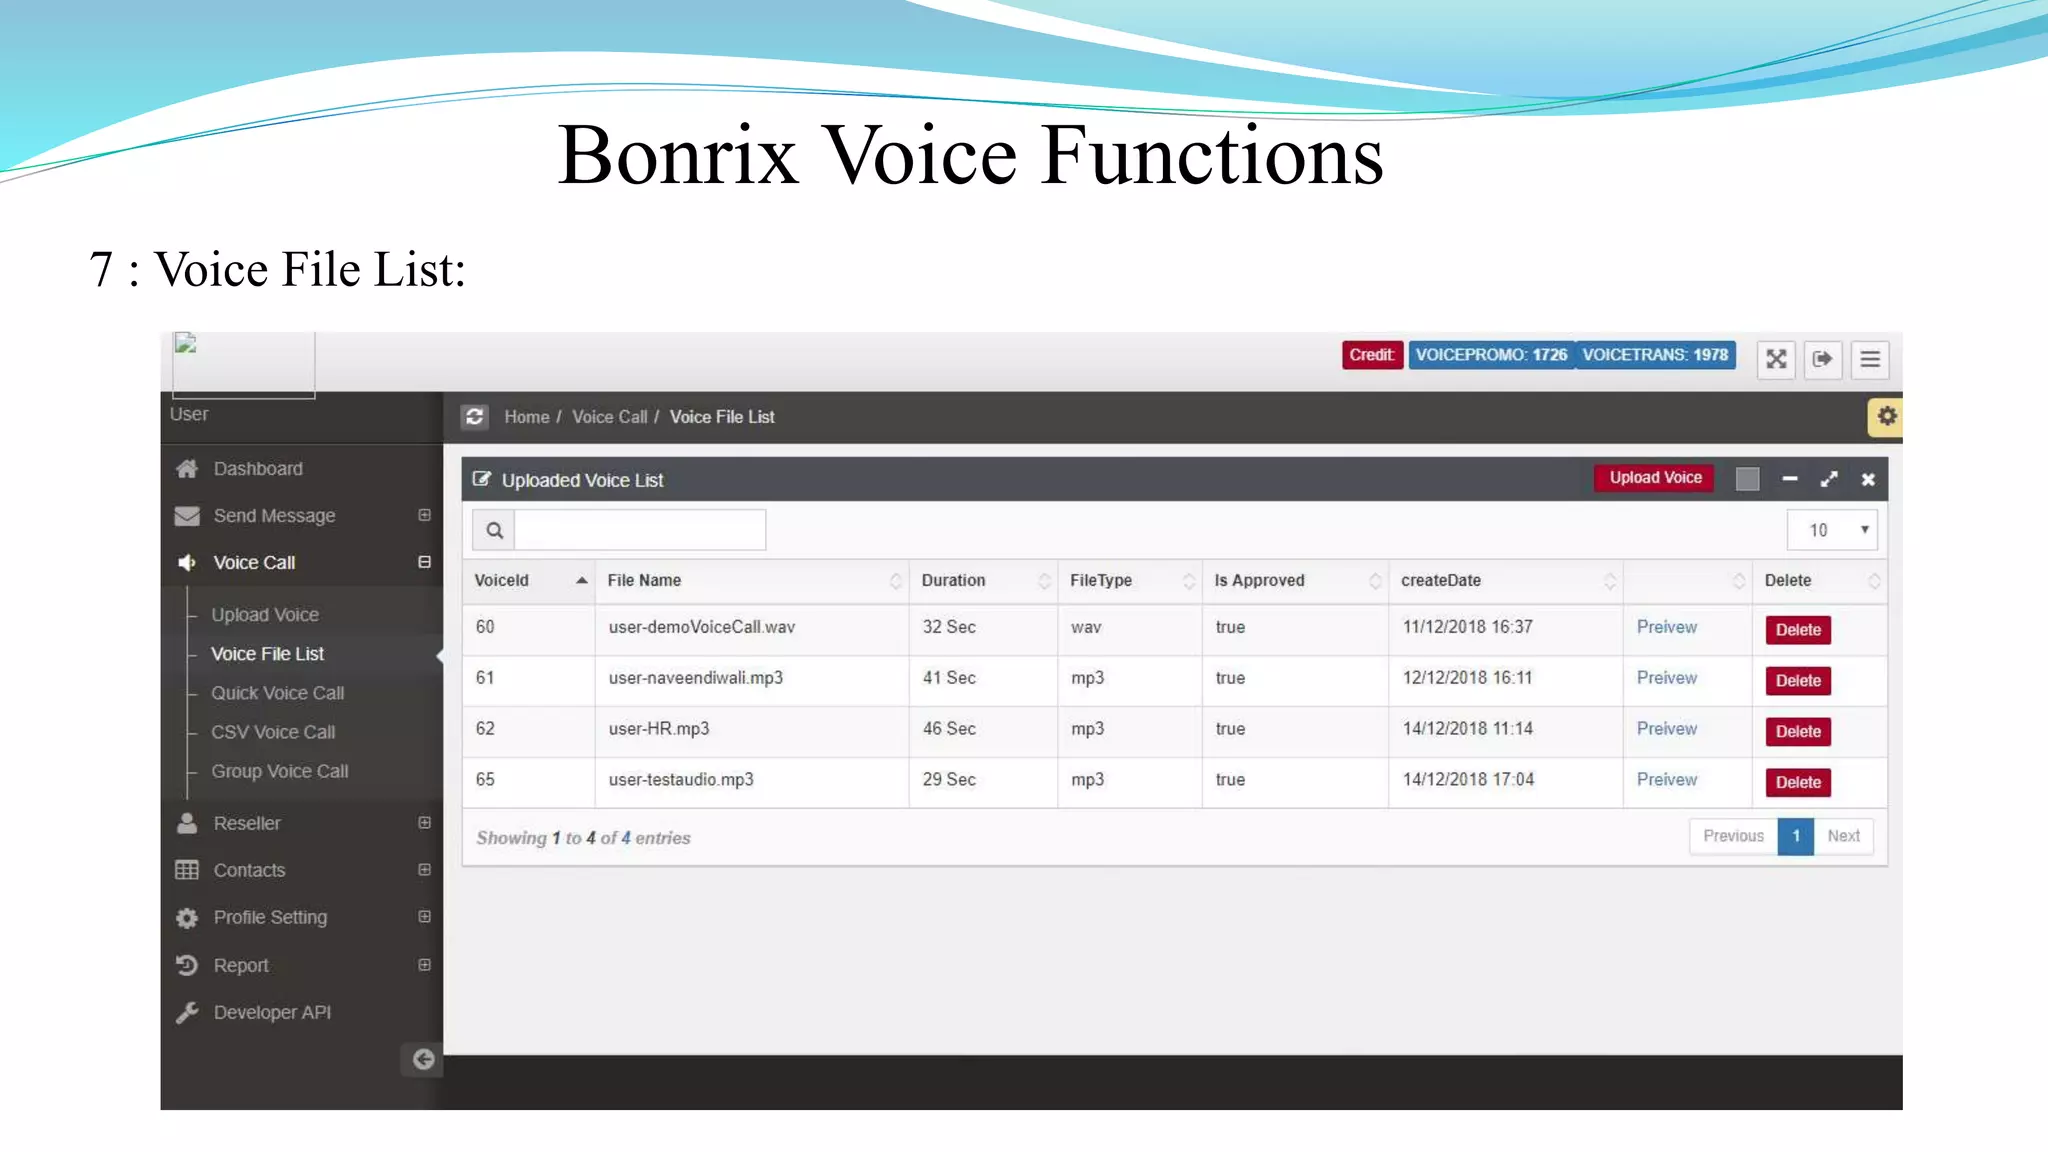This screenshot has height=1152, width=2048.
Task: Click the red Credit label
Action: click(x=1372, y=355)
